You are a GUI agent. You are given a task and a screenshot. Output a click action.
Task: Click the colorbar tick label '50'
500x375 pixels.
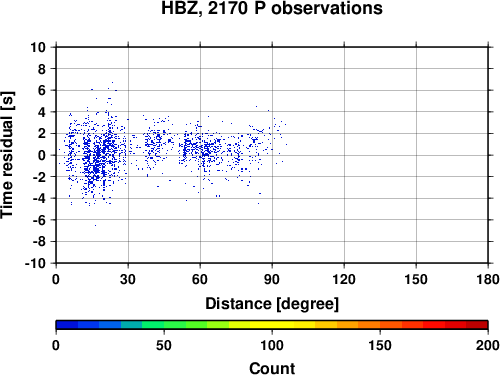(164, 345)
